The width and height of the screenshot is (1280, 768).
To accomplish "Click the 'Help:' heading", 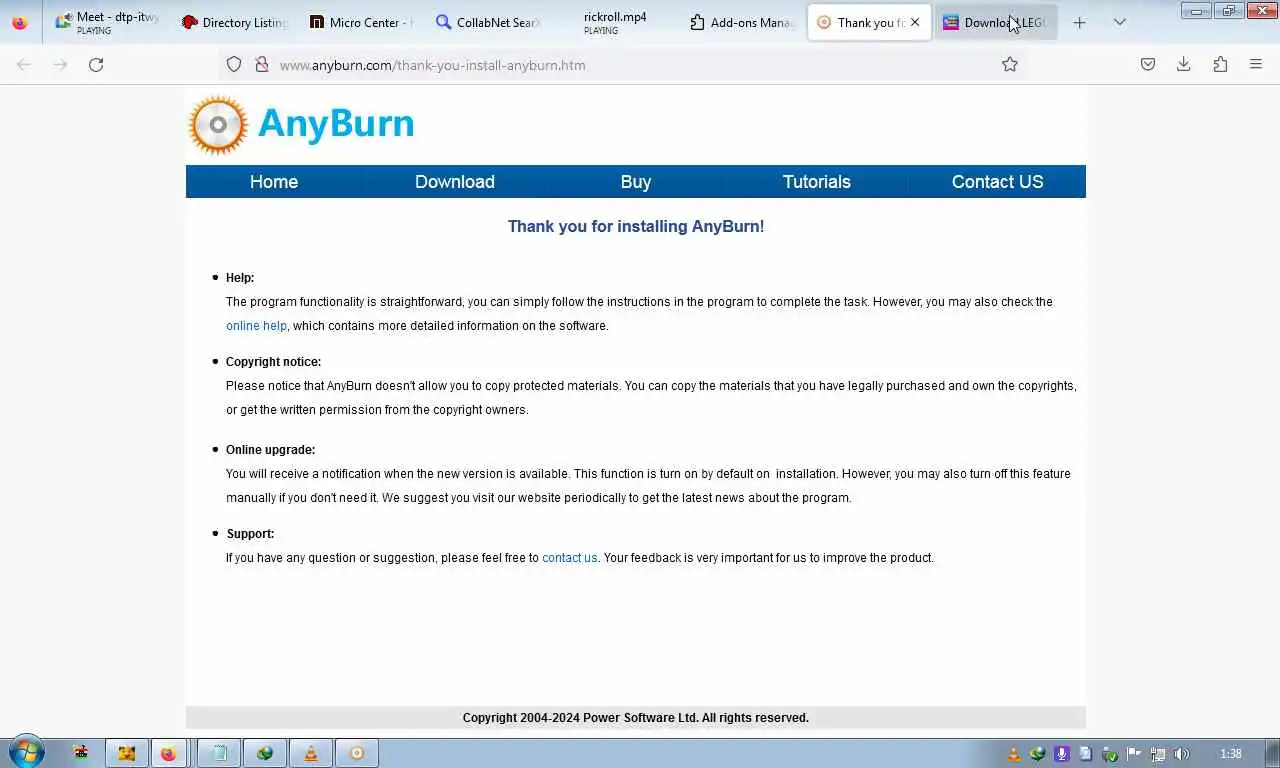I will pyautogui.click(x=240, y=278).
